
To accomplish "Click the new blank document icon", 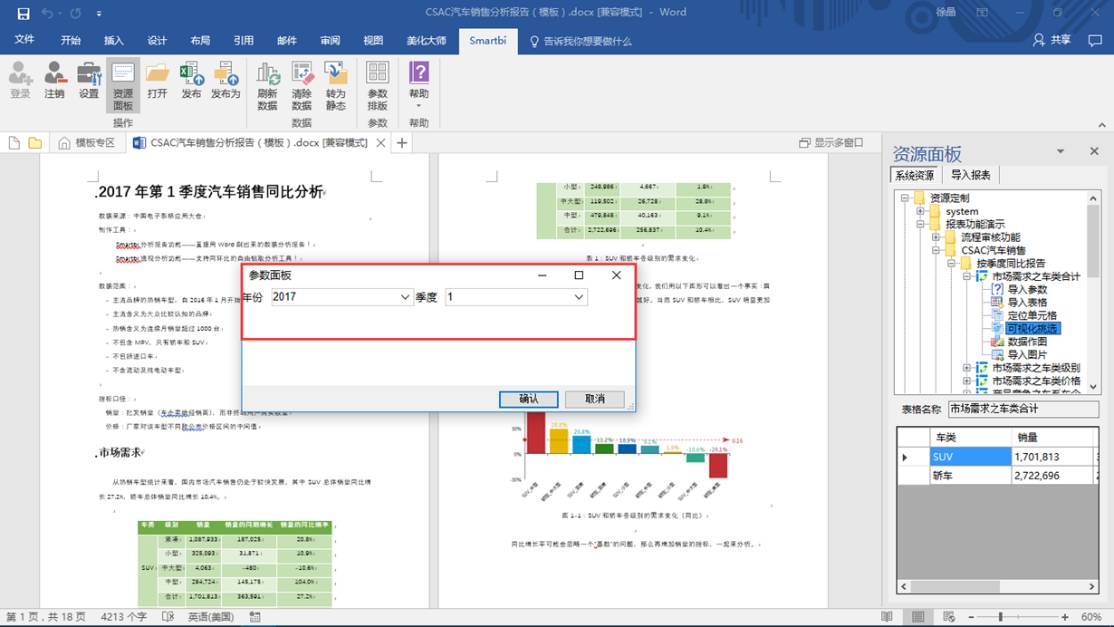I will pos(14,143).
